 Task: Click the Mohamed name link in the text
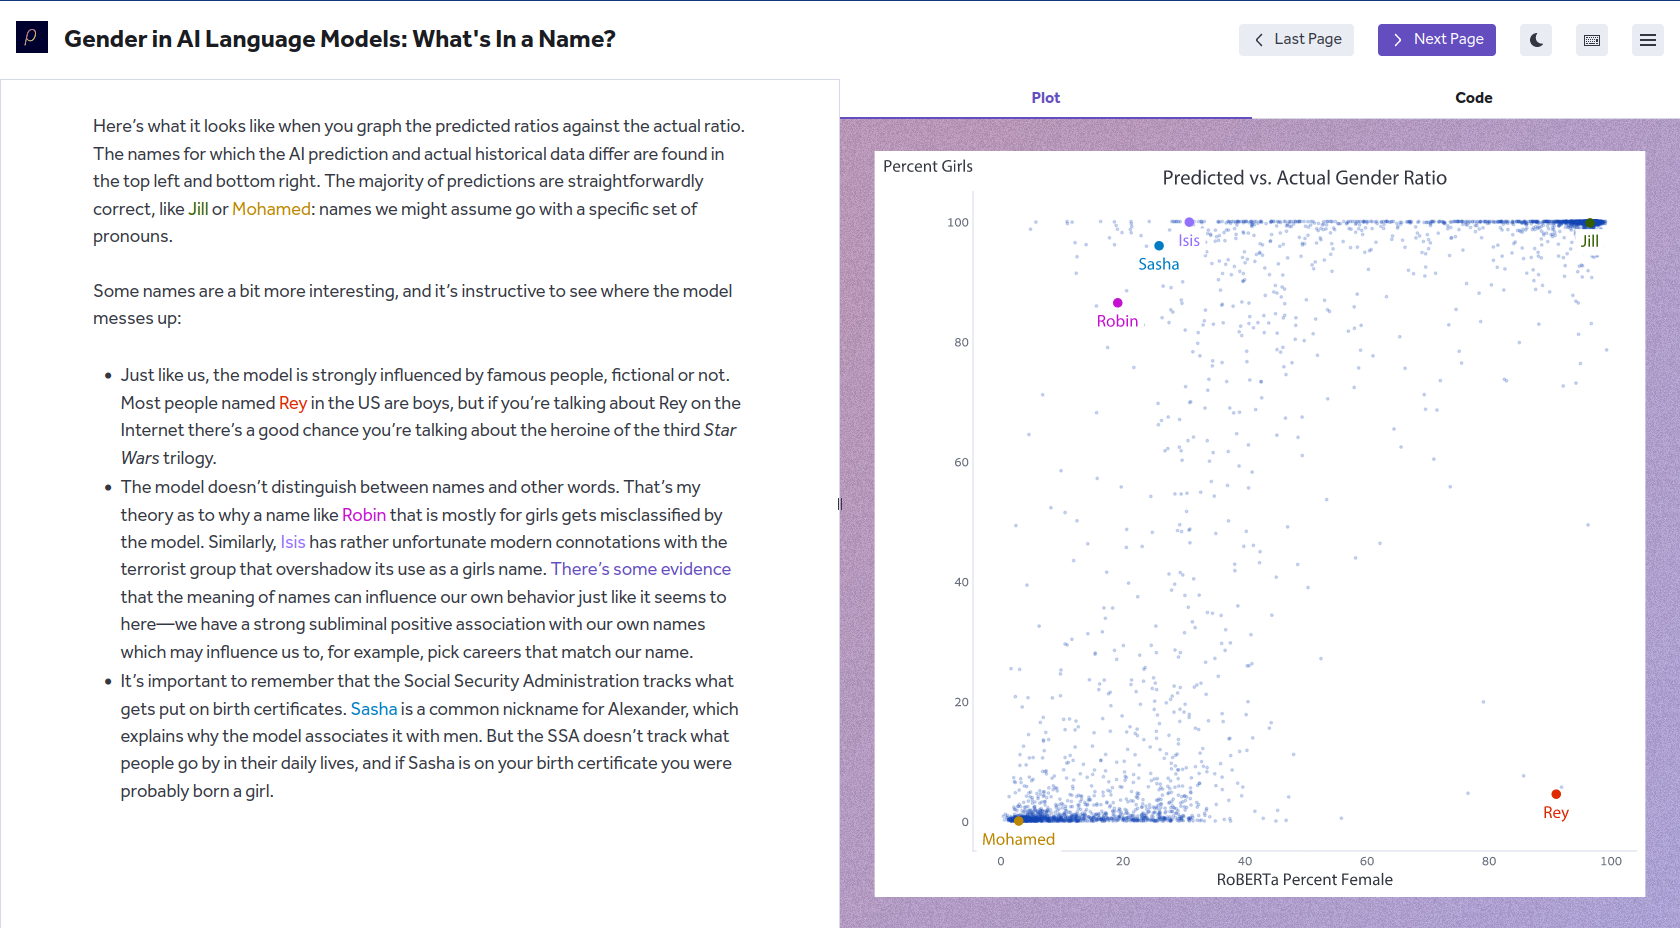click(x=271, y=209)
